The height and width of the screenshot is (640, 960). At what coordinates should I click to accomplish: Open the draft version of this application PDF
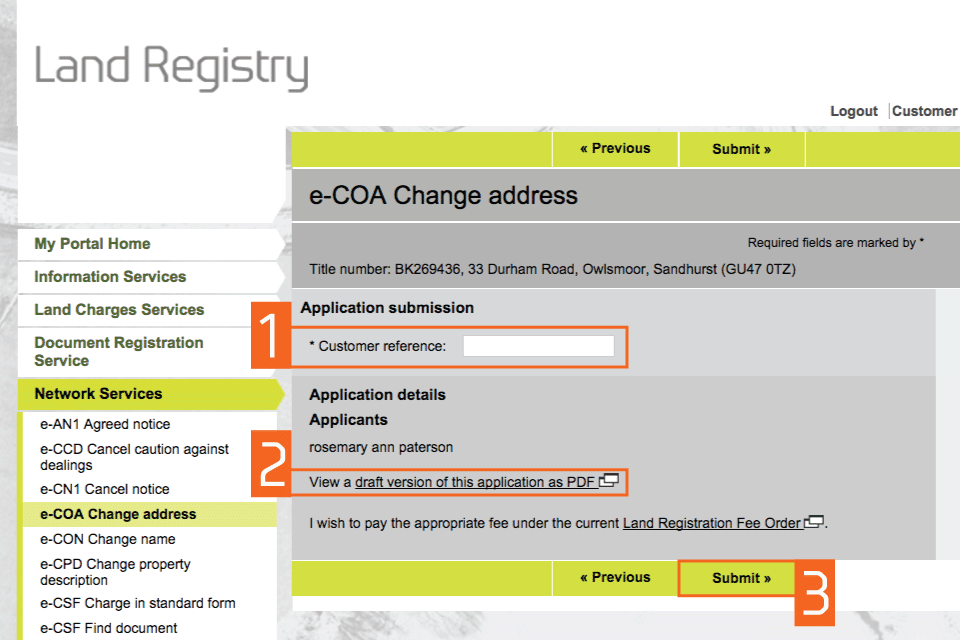click(475, 482)
